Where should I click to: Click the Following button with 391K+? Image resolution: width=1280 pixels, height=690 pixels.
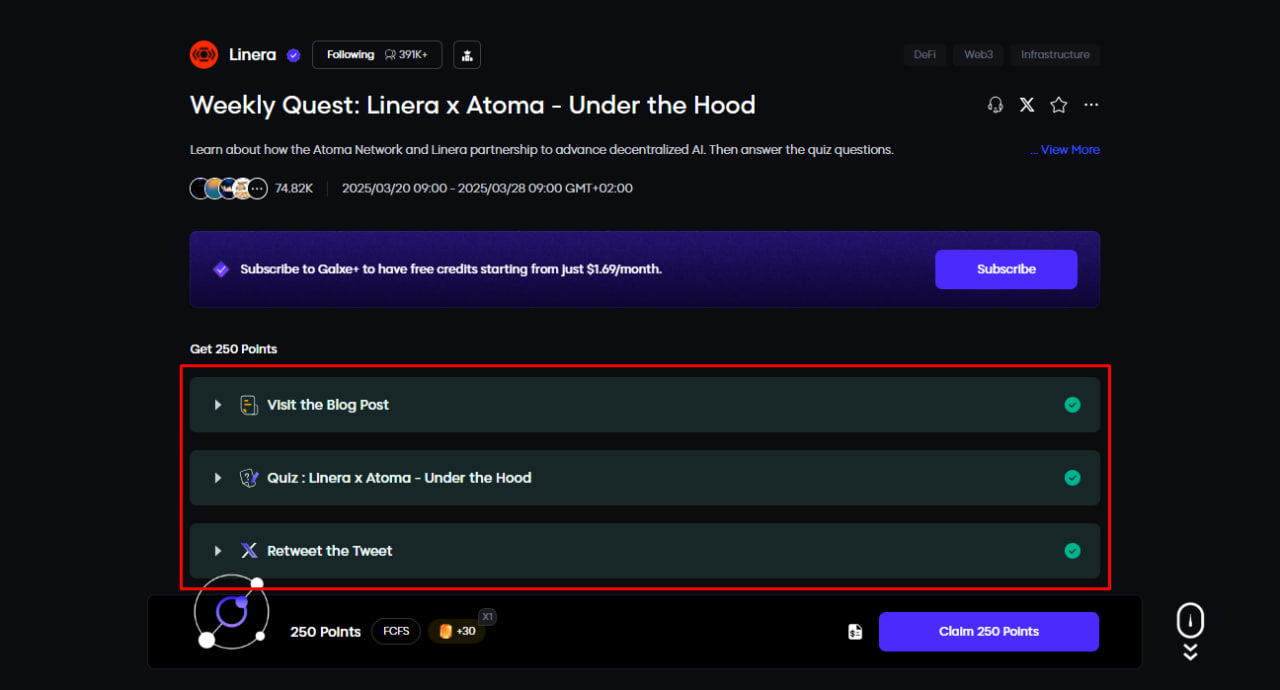click(x=377, y=55)
